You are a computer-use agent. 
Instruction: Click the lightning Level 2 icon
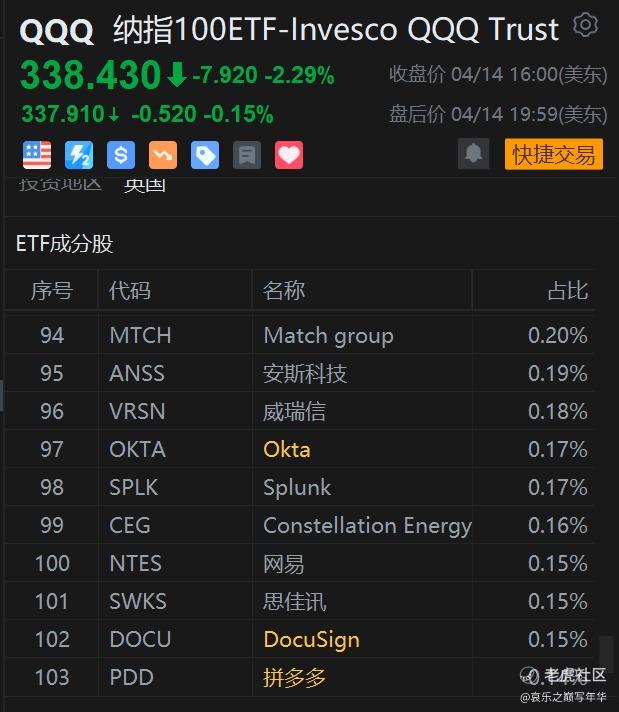[x=79, y=155]
